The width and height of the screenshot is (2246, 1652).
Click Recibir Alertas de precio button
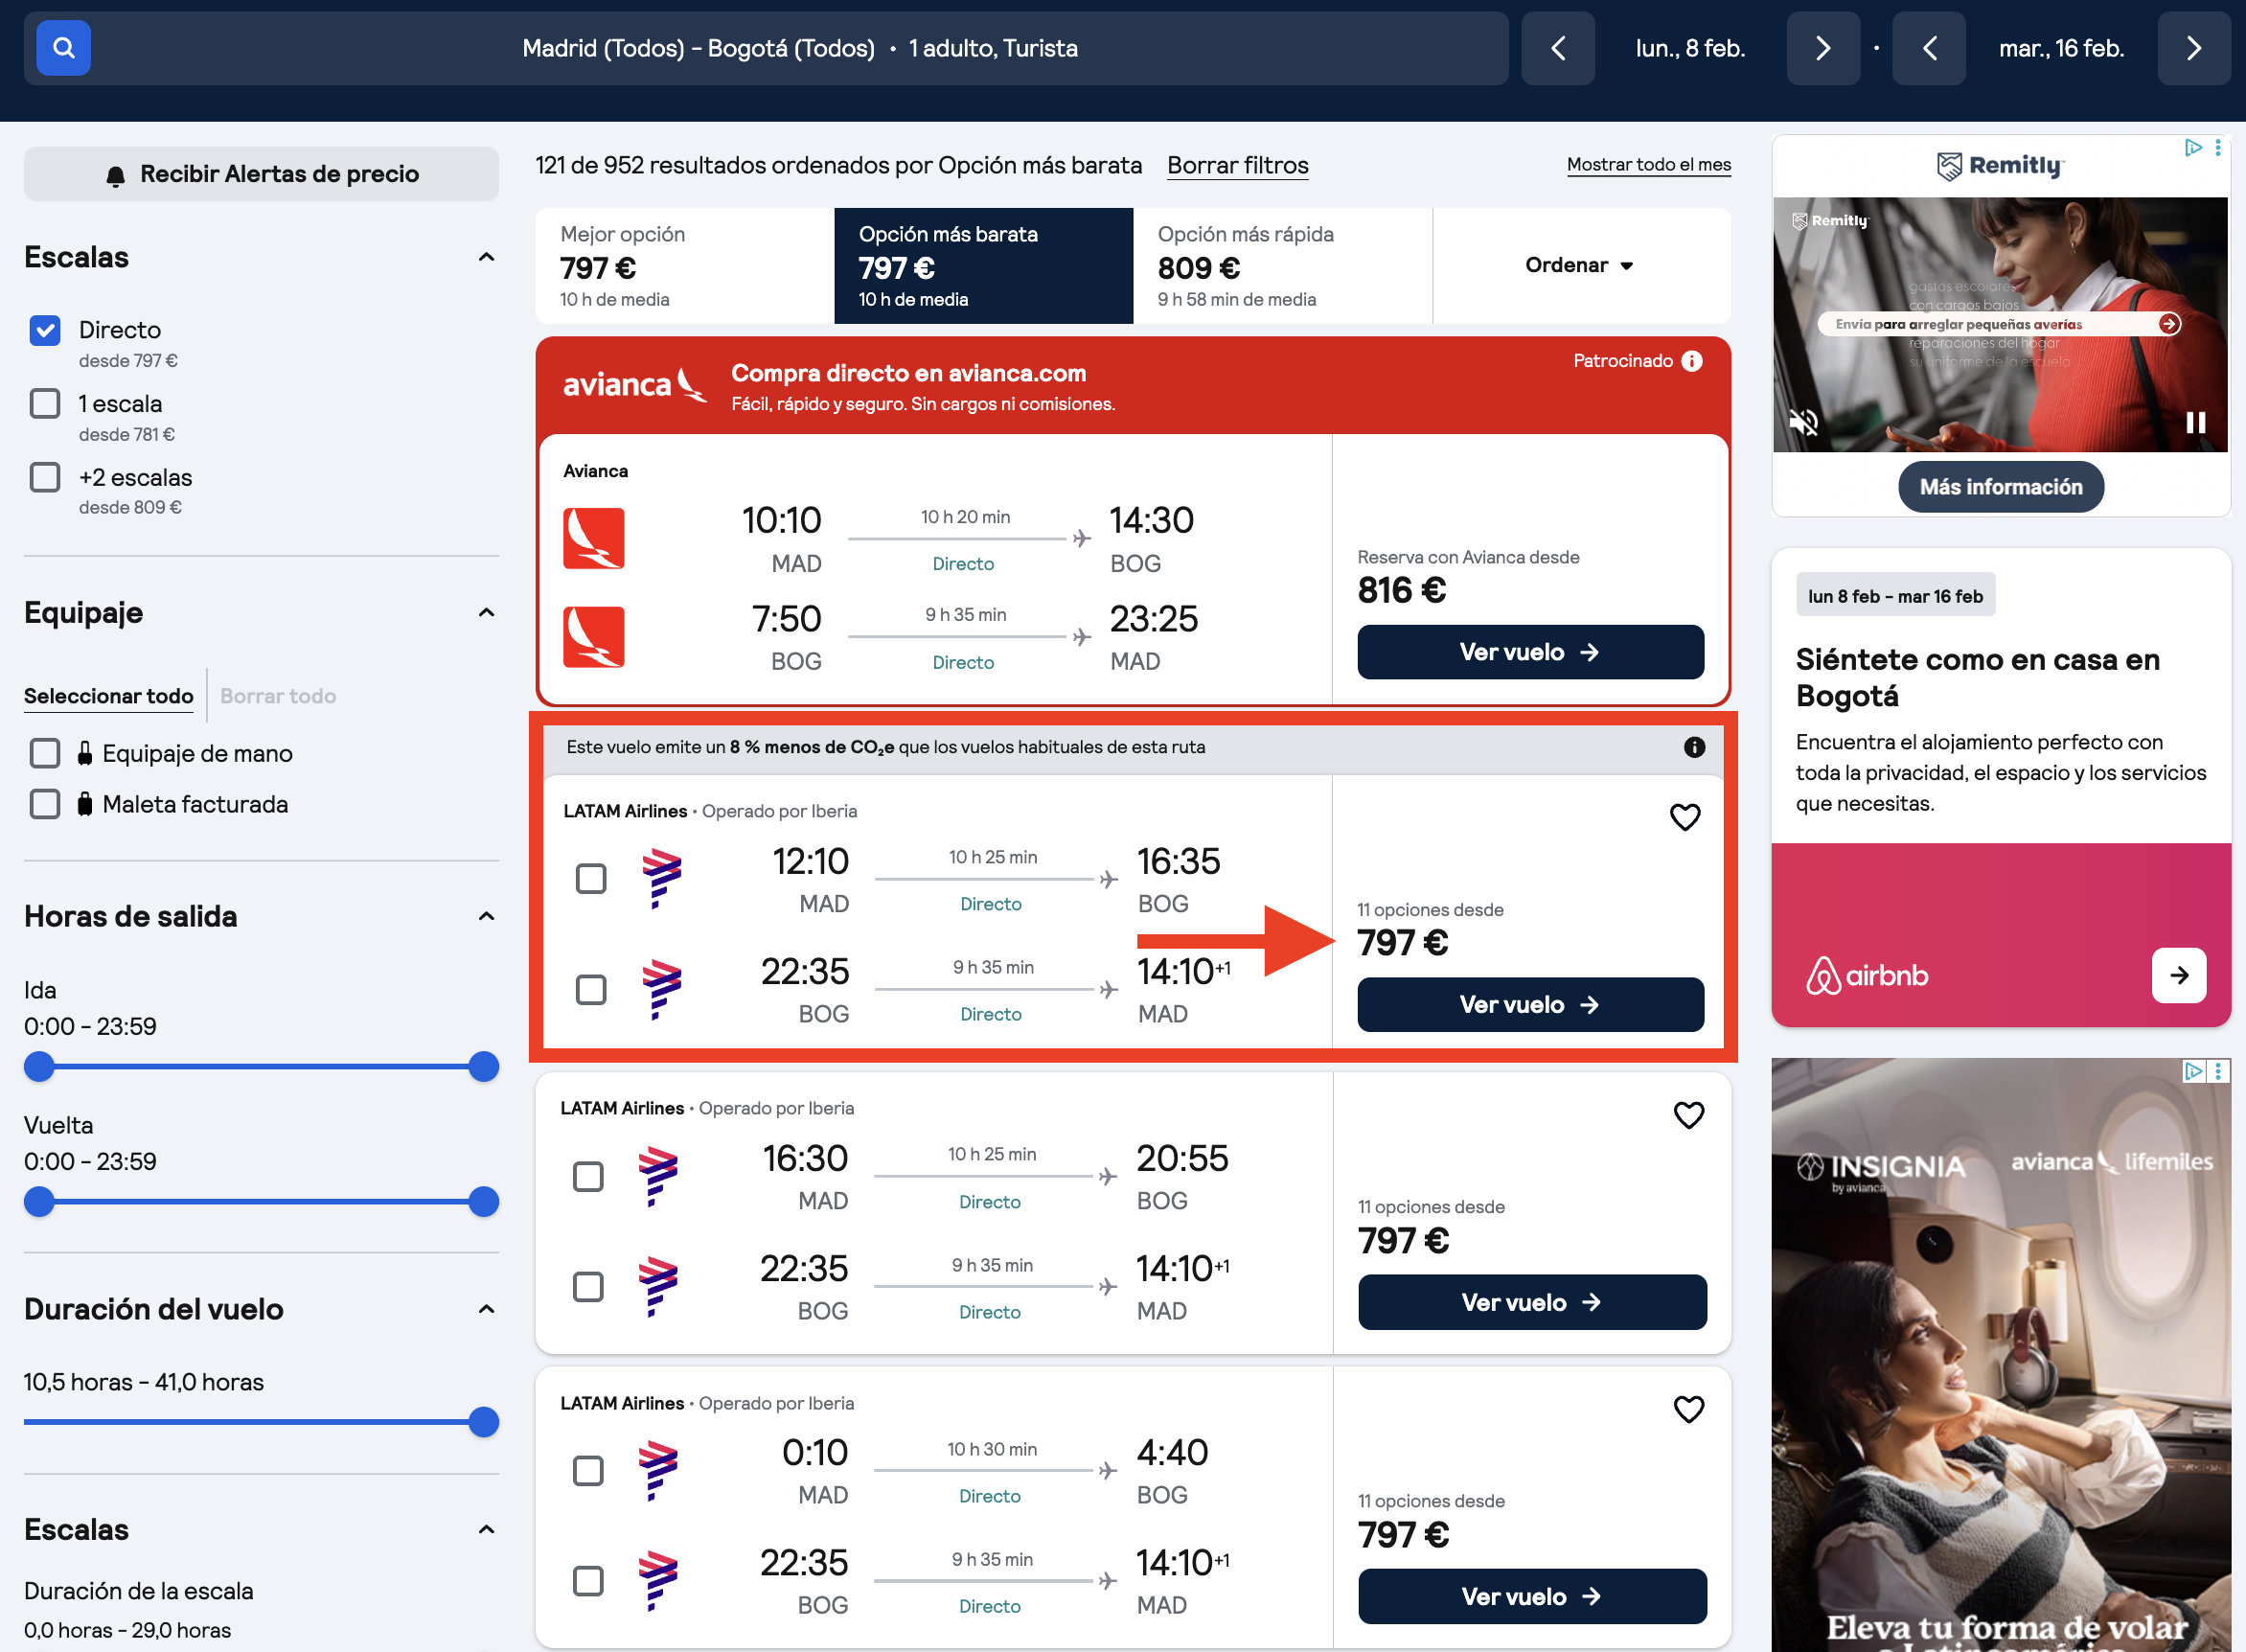(x=261, y=174)
